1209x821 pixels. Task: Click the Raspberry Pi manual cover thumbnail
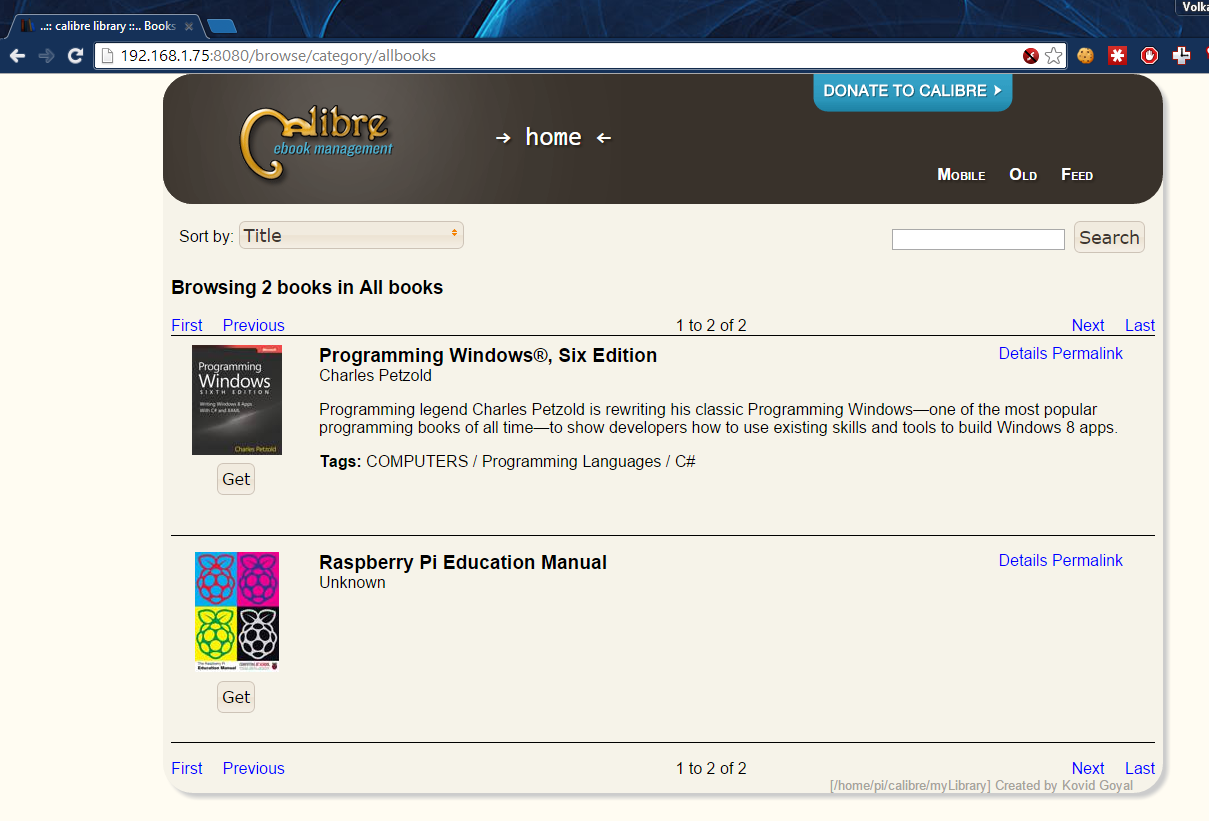(237, 611)
